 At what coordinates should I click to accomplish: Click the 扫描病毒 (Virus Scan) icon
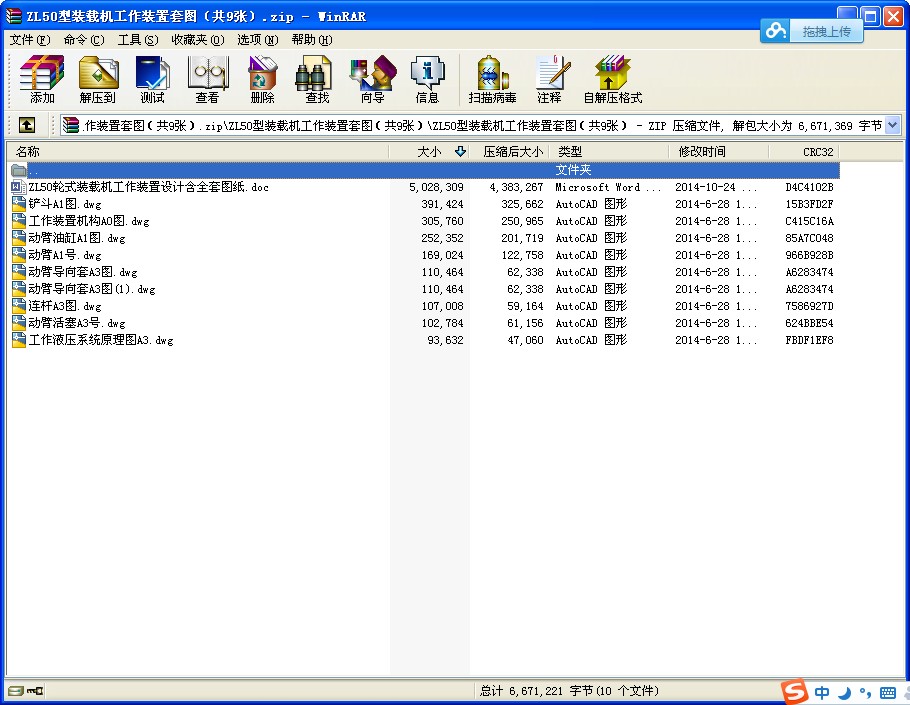pos(492,80)
